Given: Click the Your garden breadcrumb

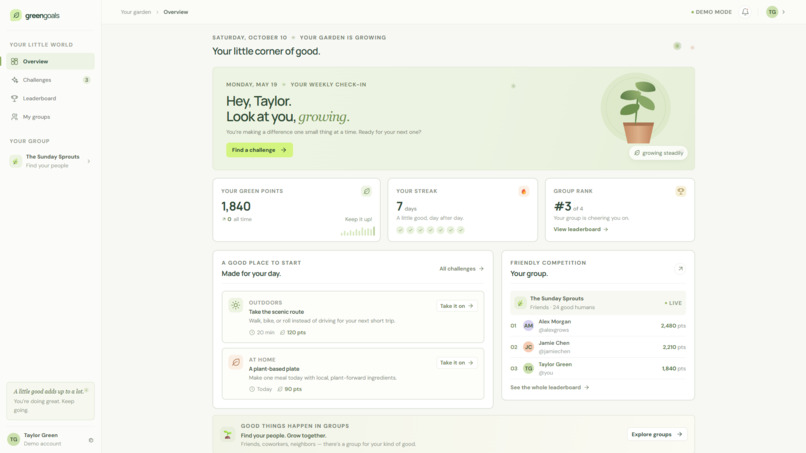Looking at the screenshot, I should click(136, 12).
